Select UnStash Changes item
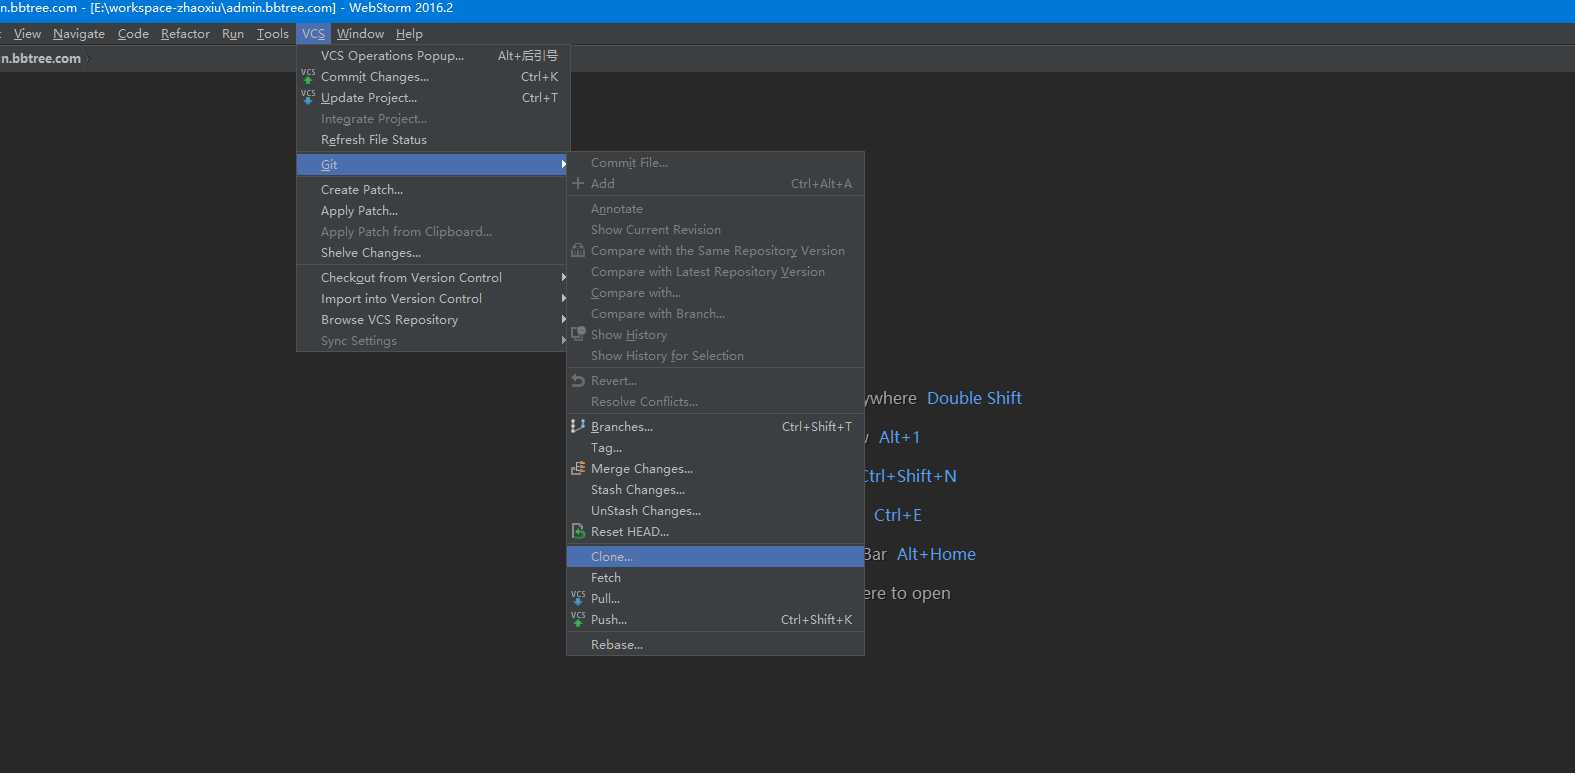The height and width of the screenshot is (773, 1575). click(x=715, y=510)
